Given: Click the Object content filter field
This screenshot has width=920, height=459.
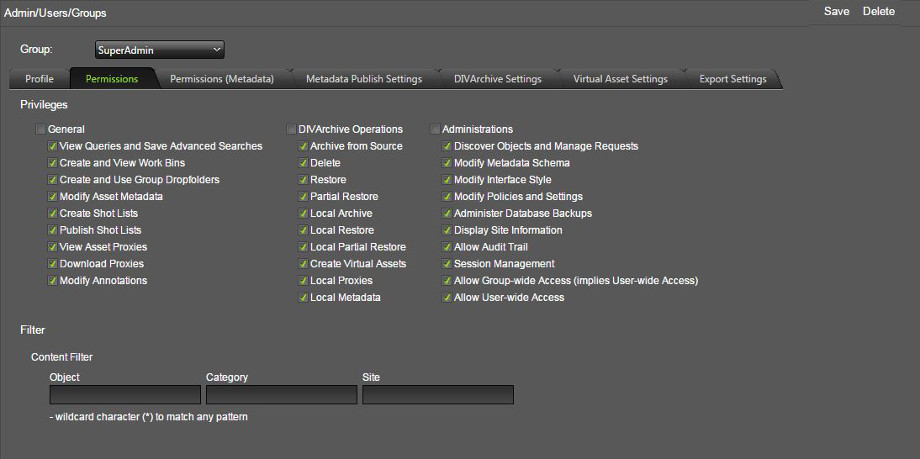Looking at the screenshot, I should [x=125, y=394].
